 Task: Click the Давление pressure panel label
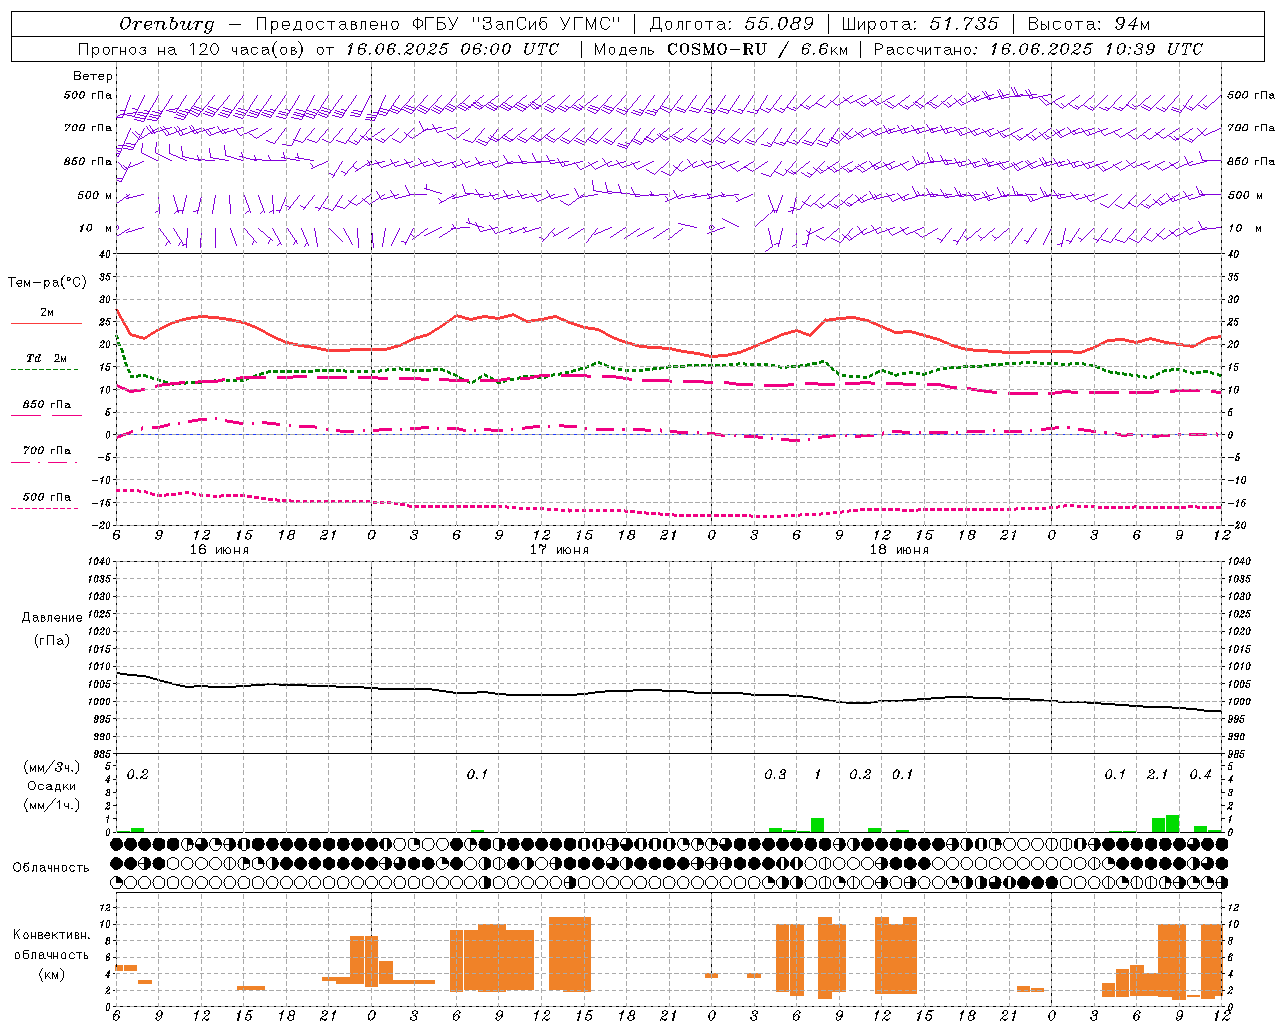[x=52, y=618]
